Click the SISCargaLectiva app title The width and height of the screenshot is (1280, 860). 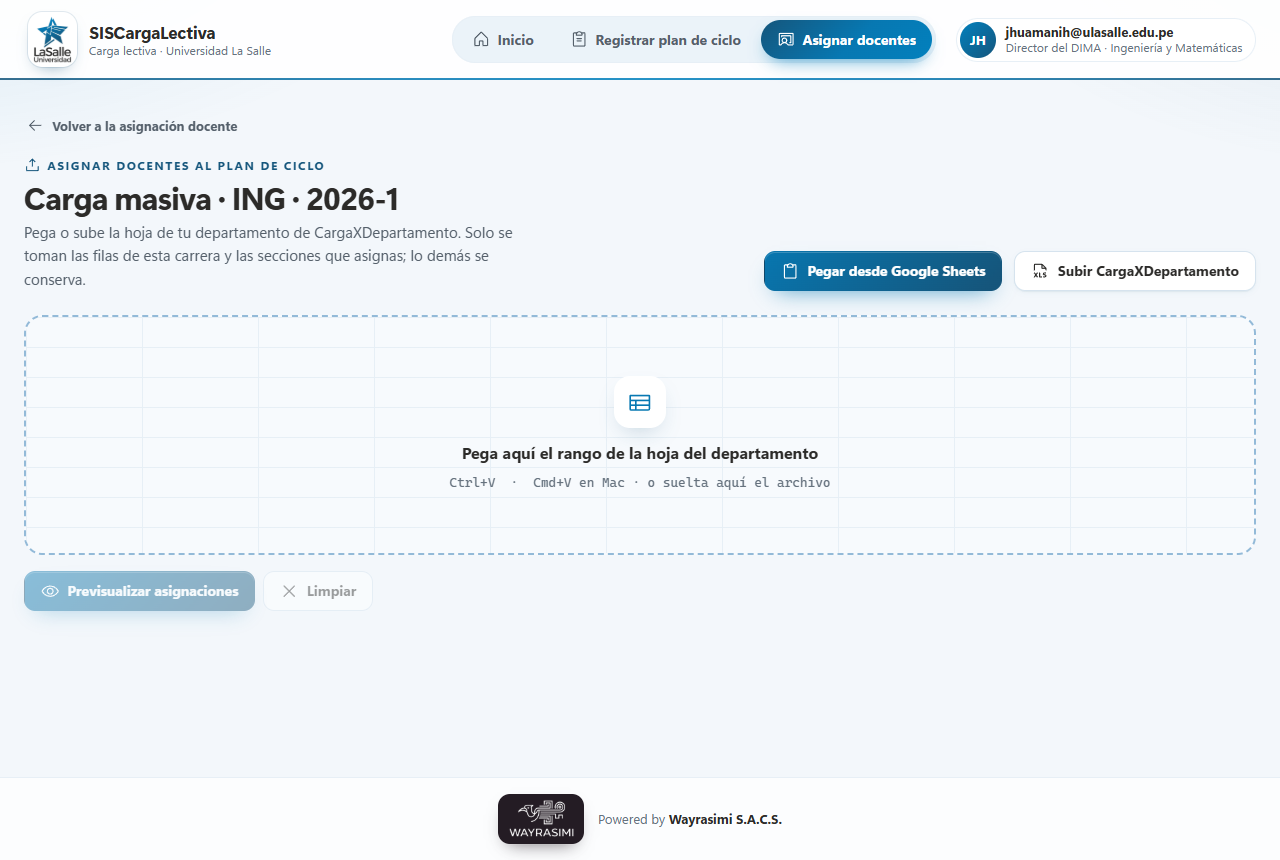152,33
